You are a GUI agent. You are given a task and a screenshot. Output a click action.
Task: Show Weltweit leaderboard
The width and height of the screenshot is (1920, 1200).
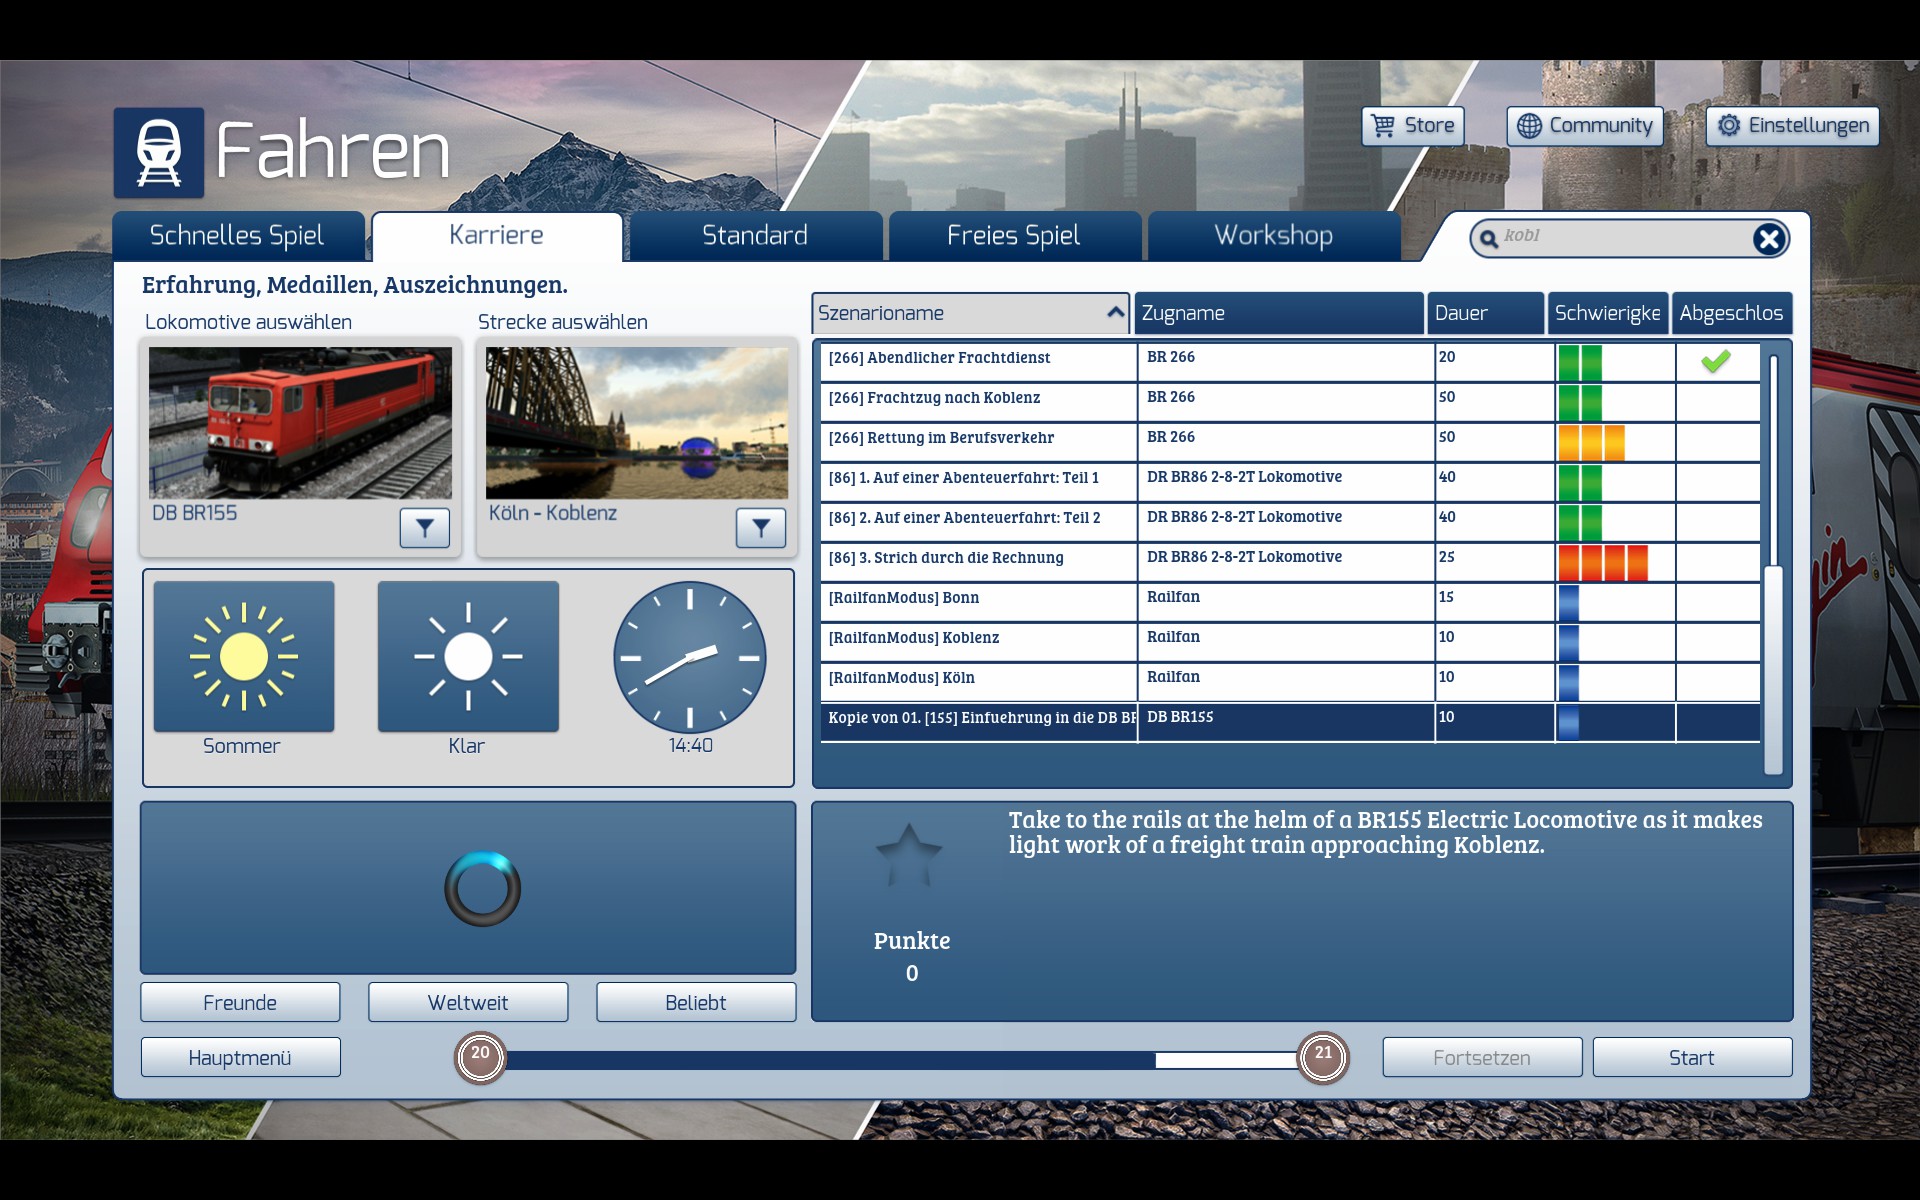point(468,1002)
